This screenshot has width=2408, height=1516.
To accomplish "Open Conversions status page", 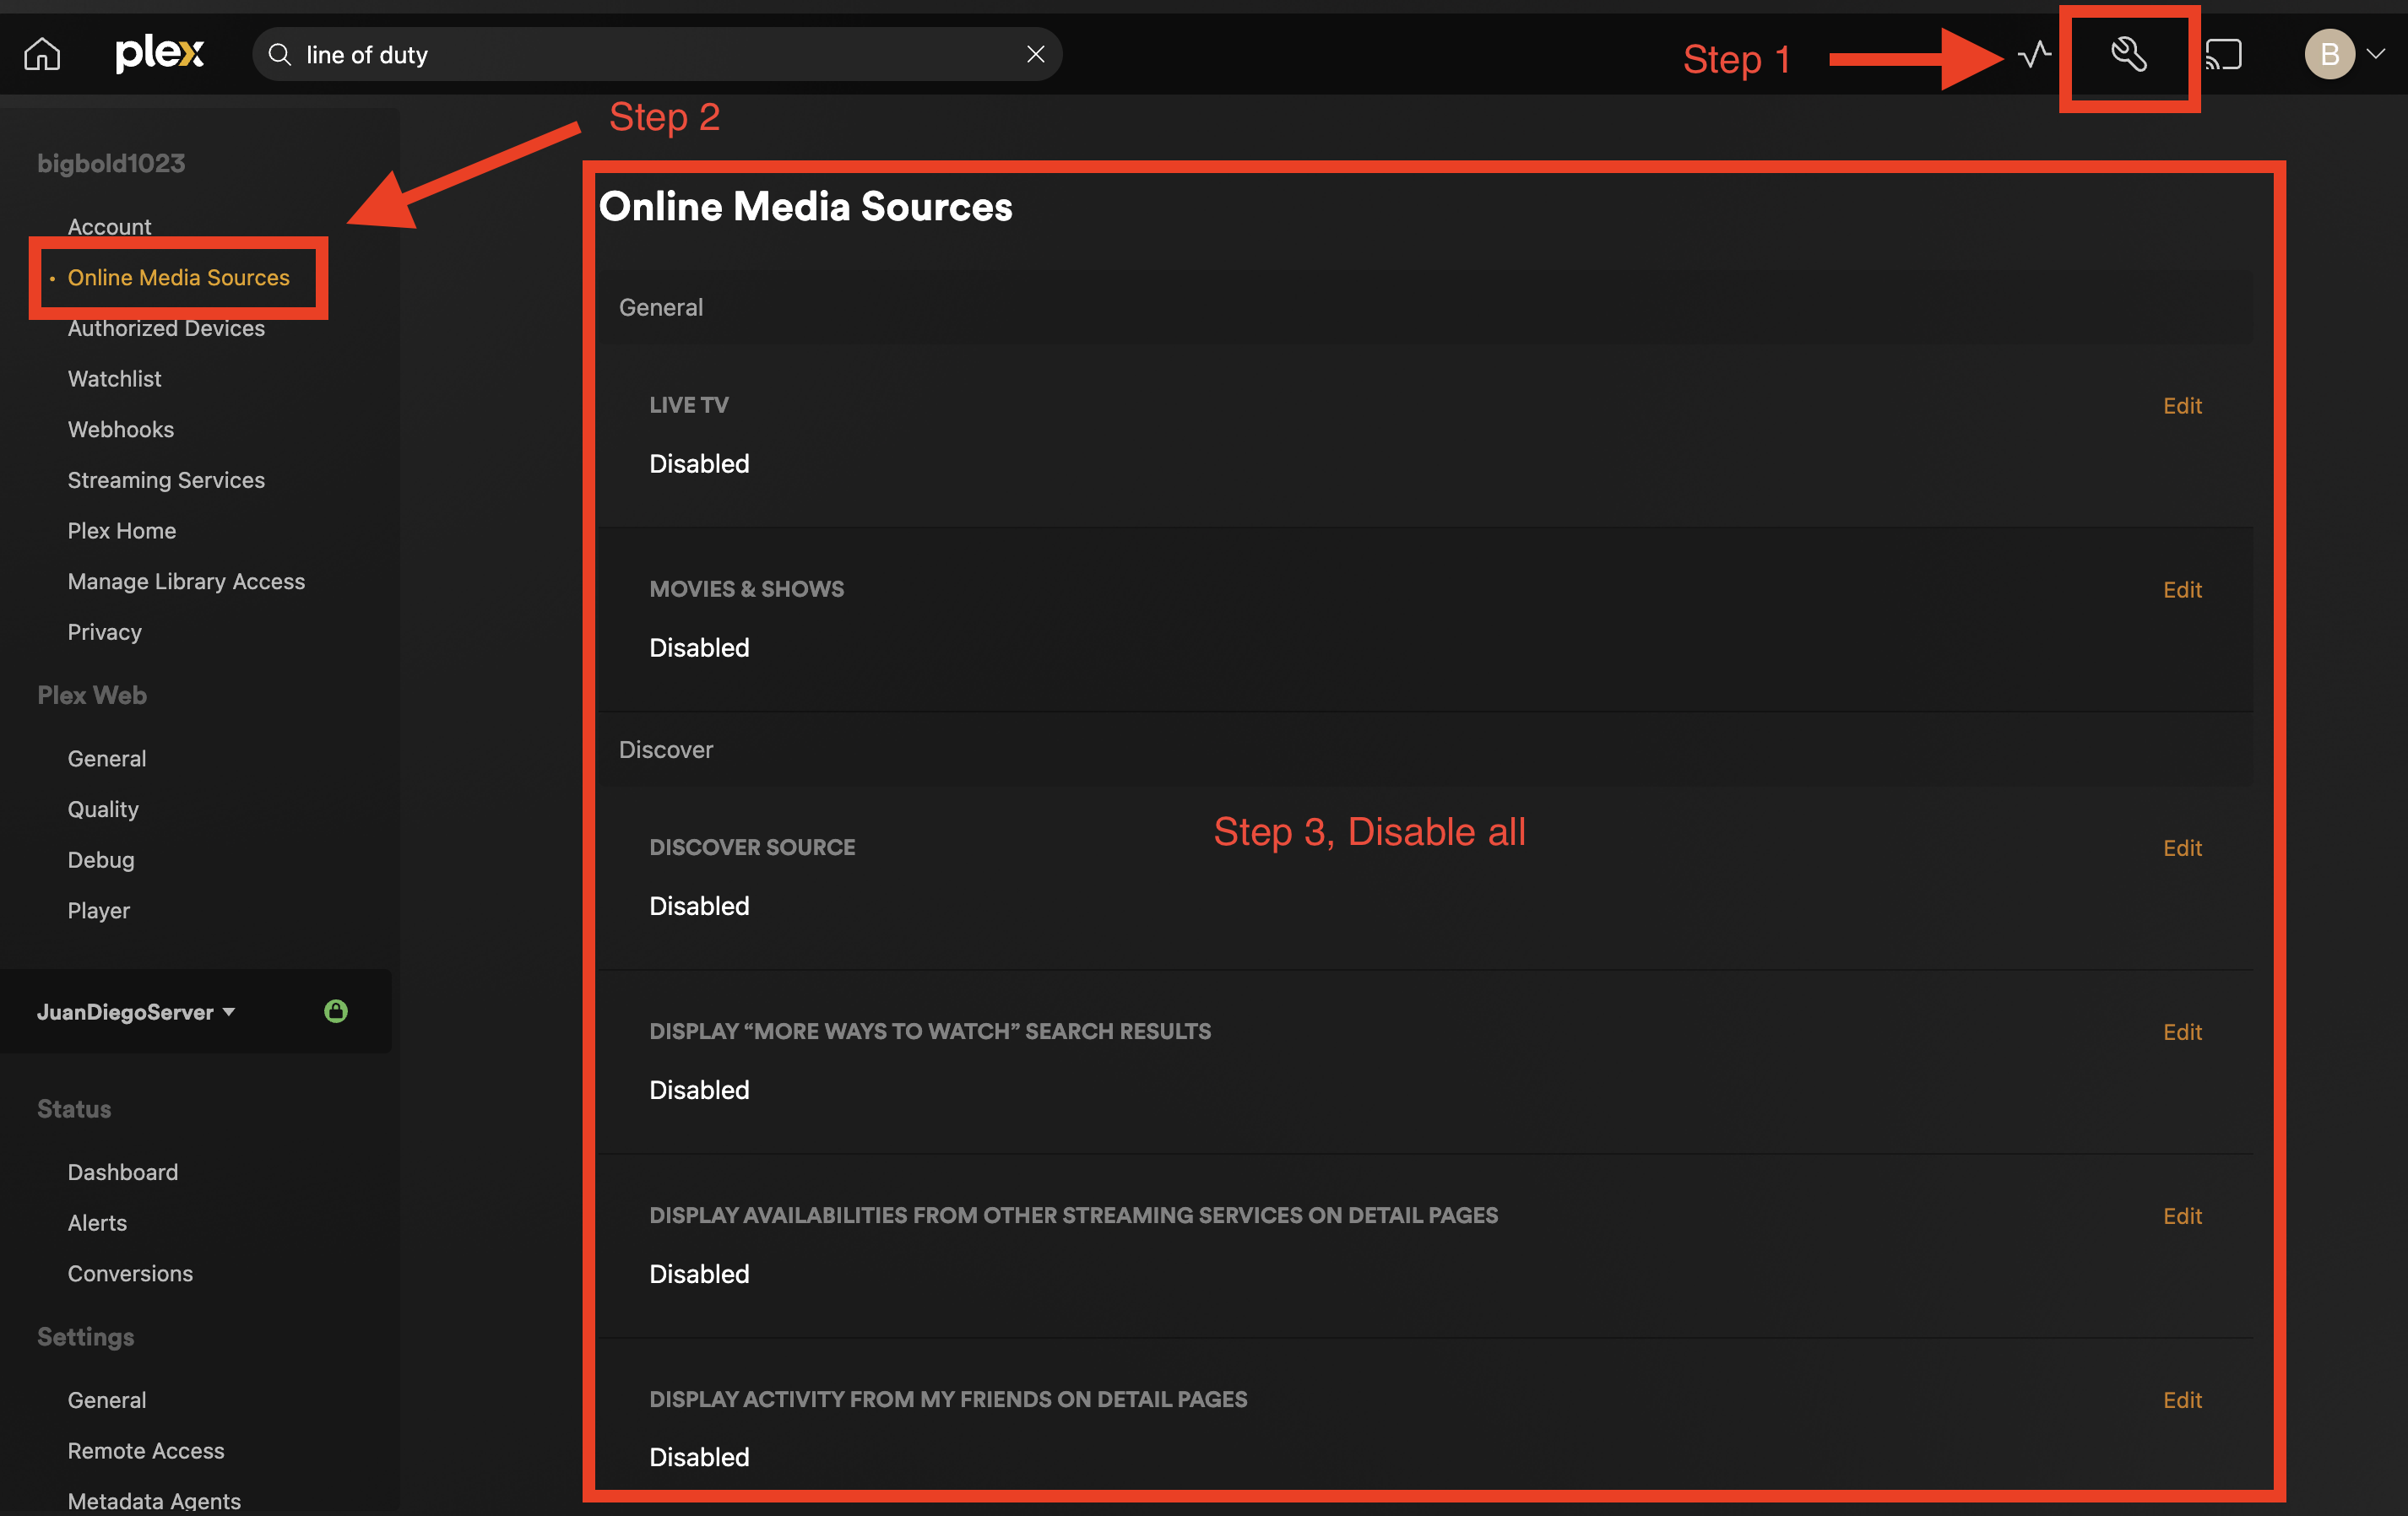I will tap(130, 1273).
